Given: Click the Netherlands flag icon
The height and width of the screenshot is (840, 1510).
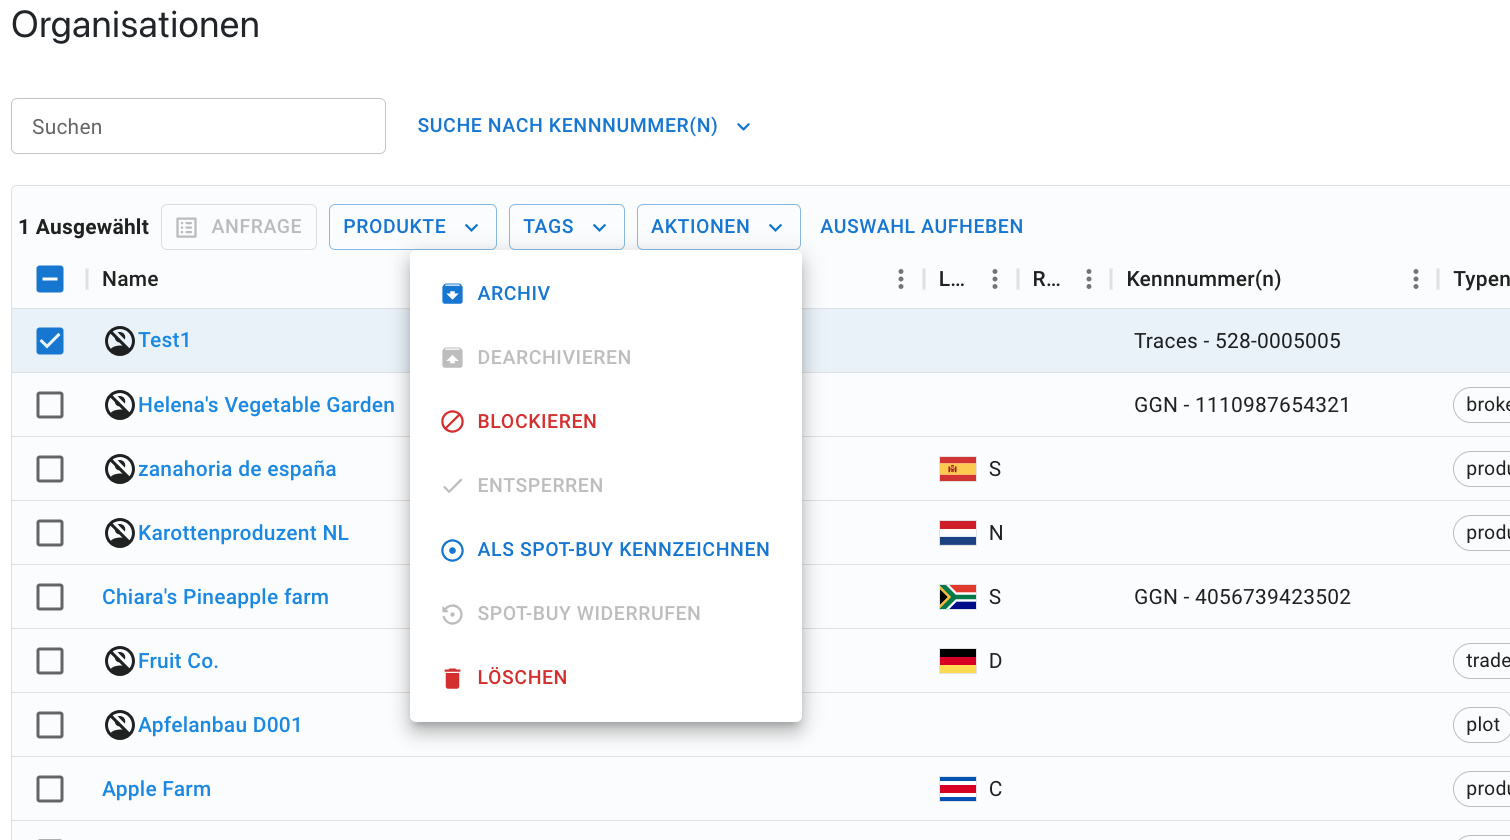Looking at the screenshot, I should 958,533.
